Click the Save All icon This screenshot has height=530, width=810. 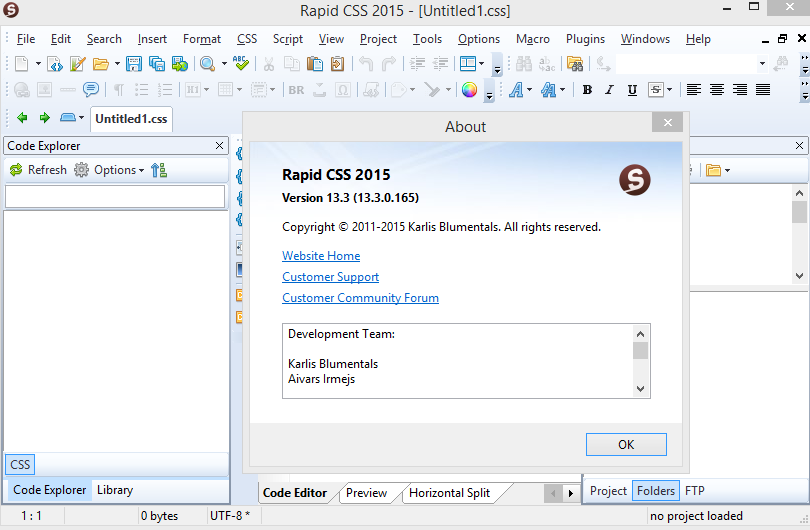tap(157, 64)
